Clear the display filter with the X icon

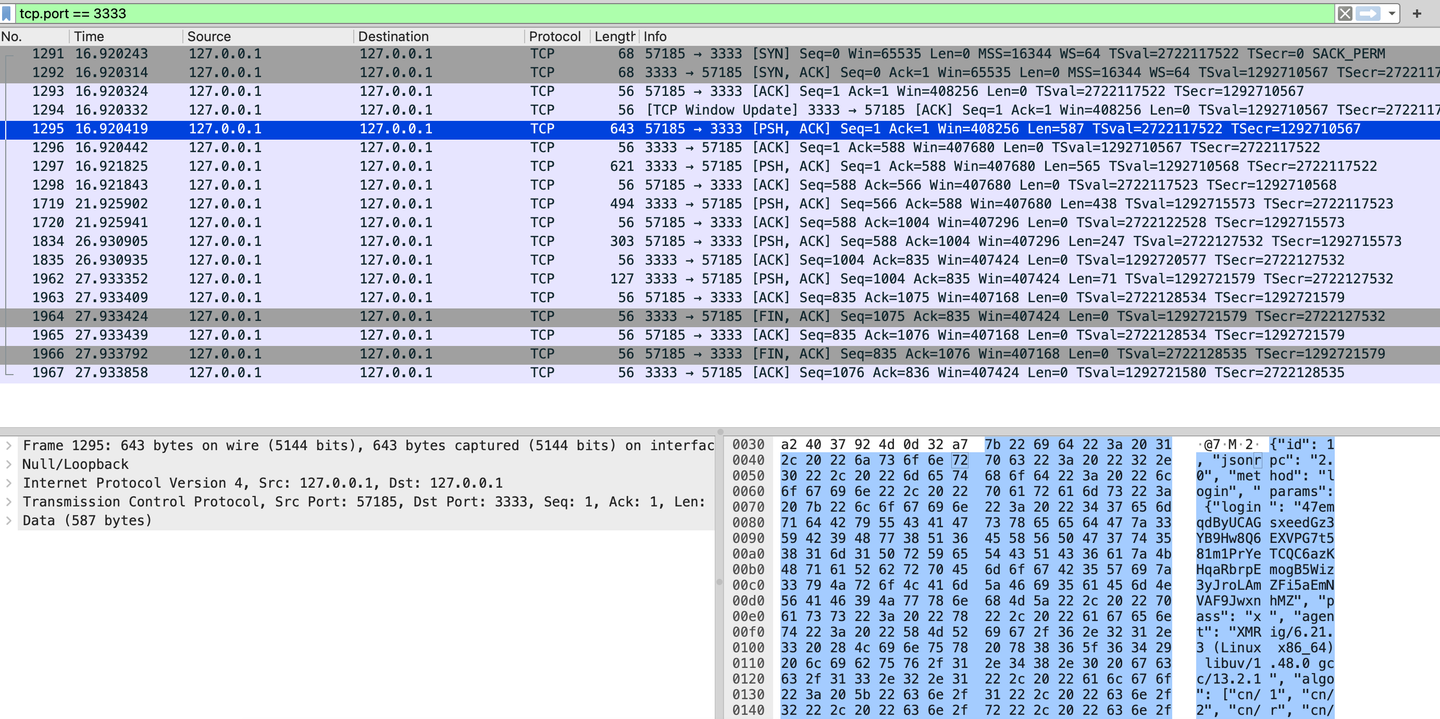[x=1347, y=13]
